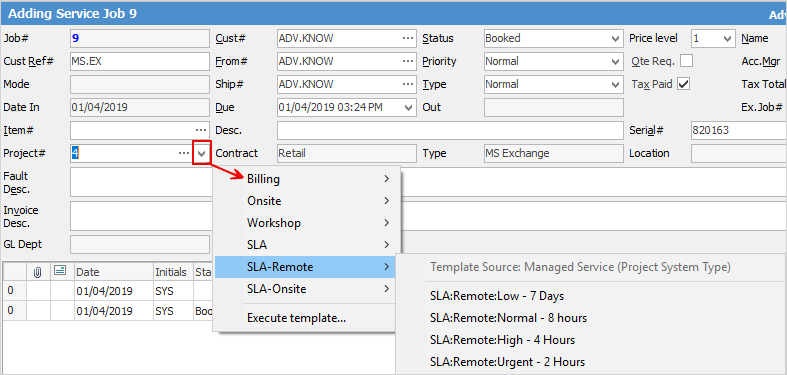This screenshot has height=375, width=787.
Task: Toggle the Qte Req. checkbox
Action: [686, 61]
